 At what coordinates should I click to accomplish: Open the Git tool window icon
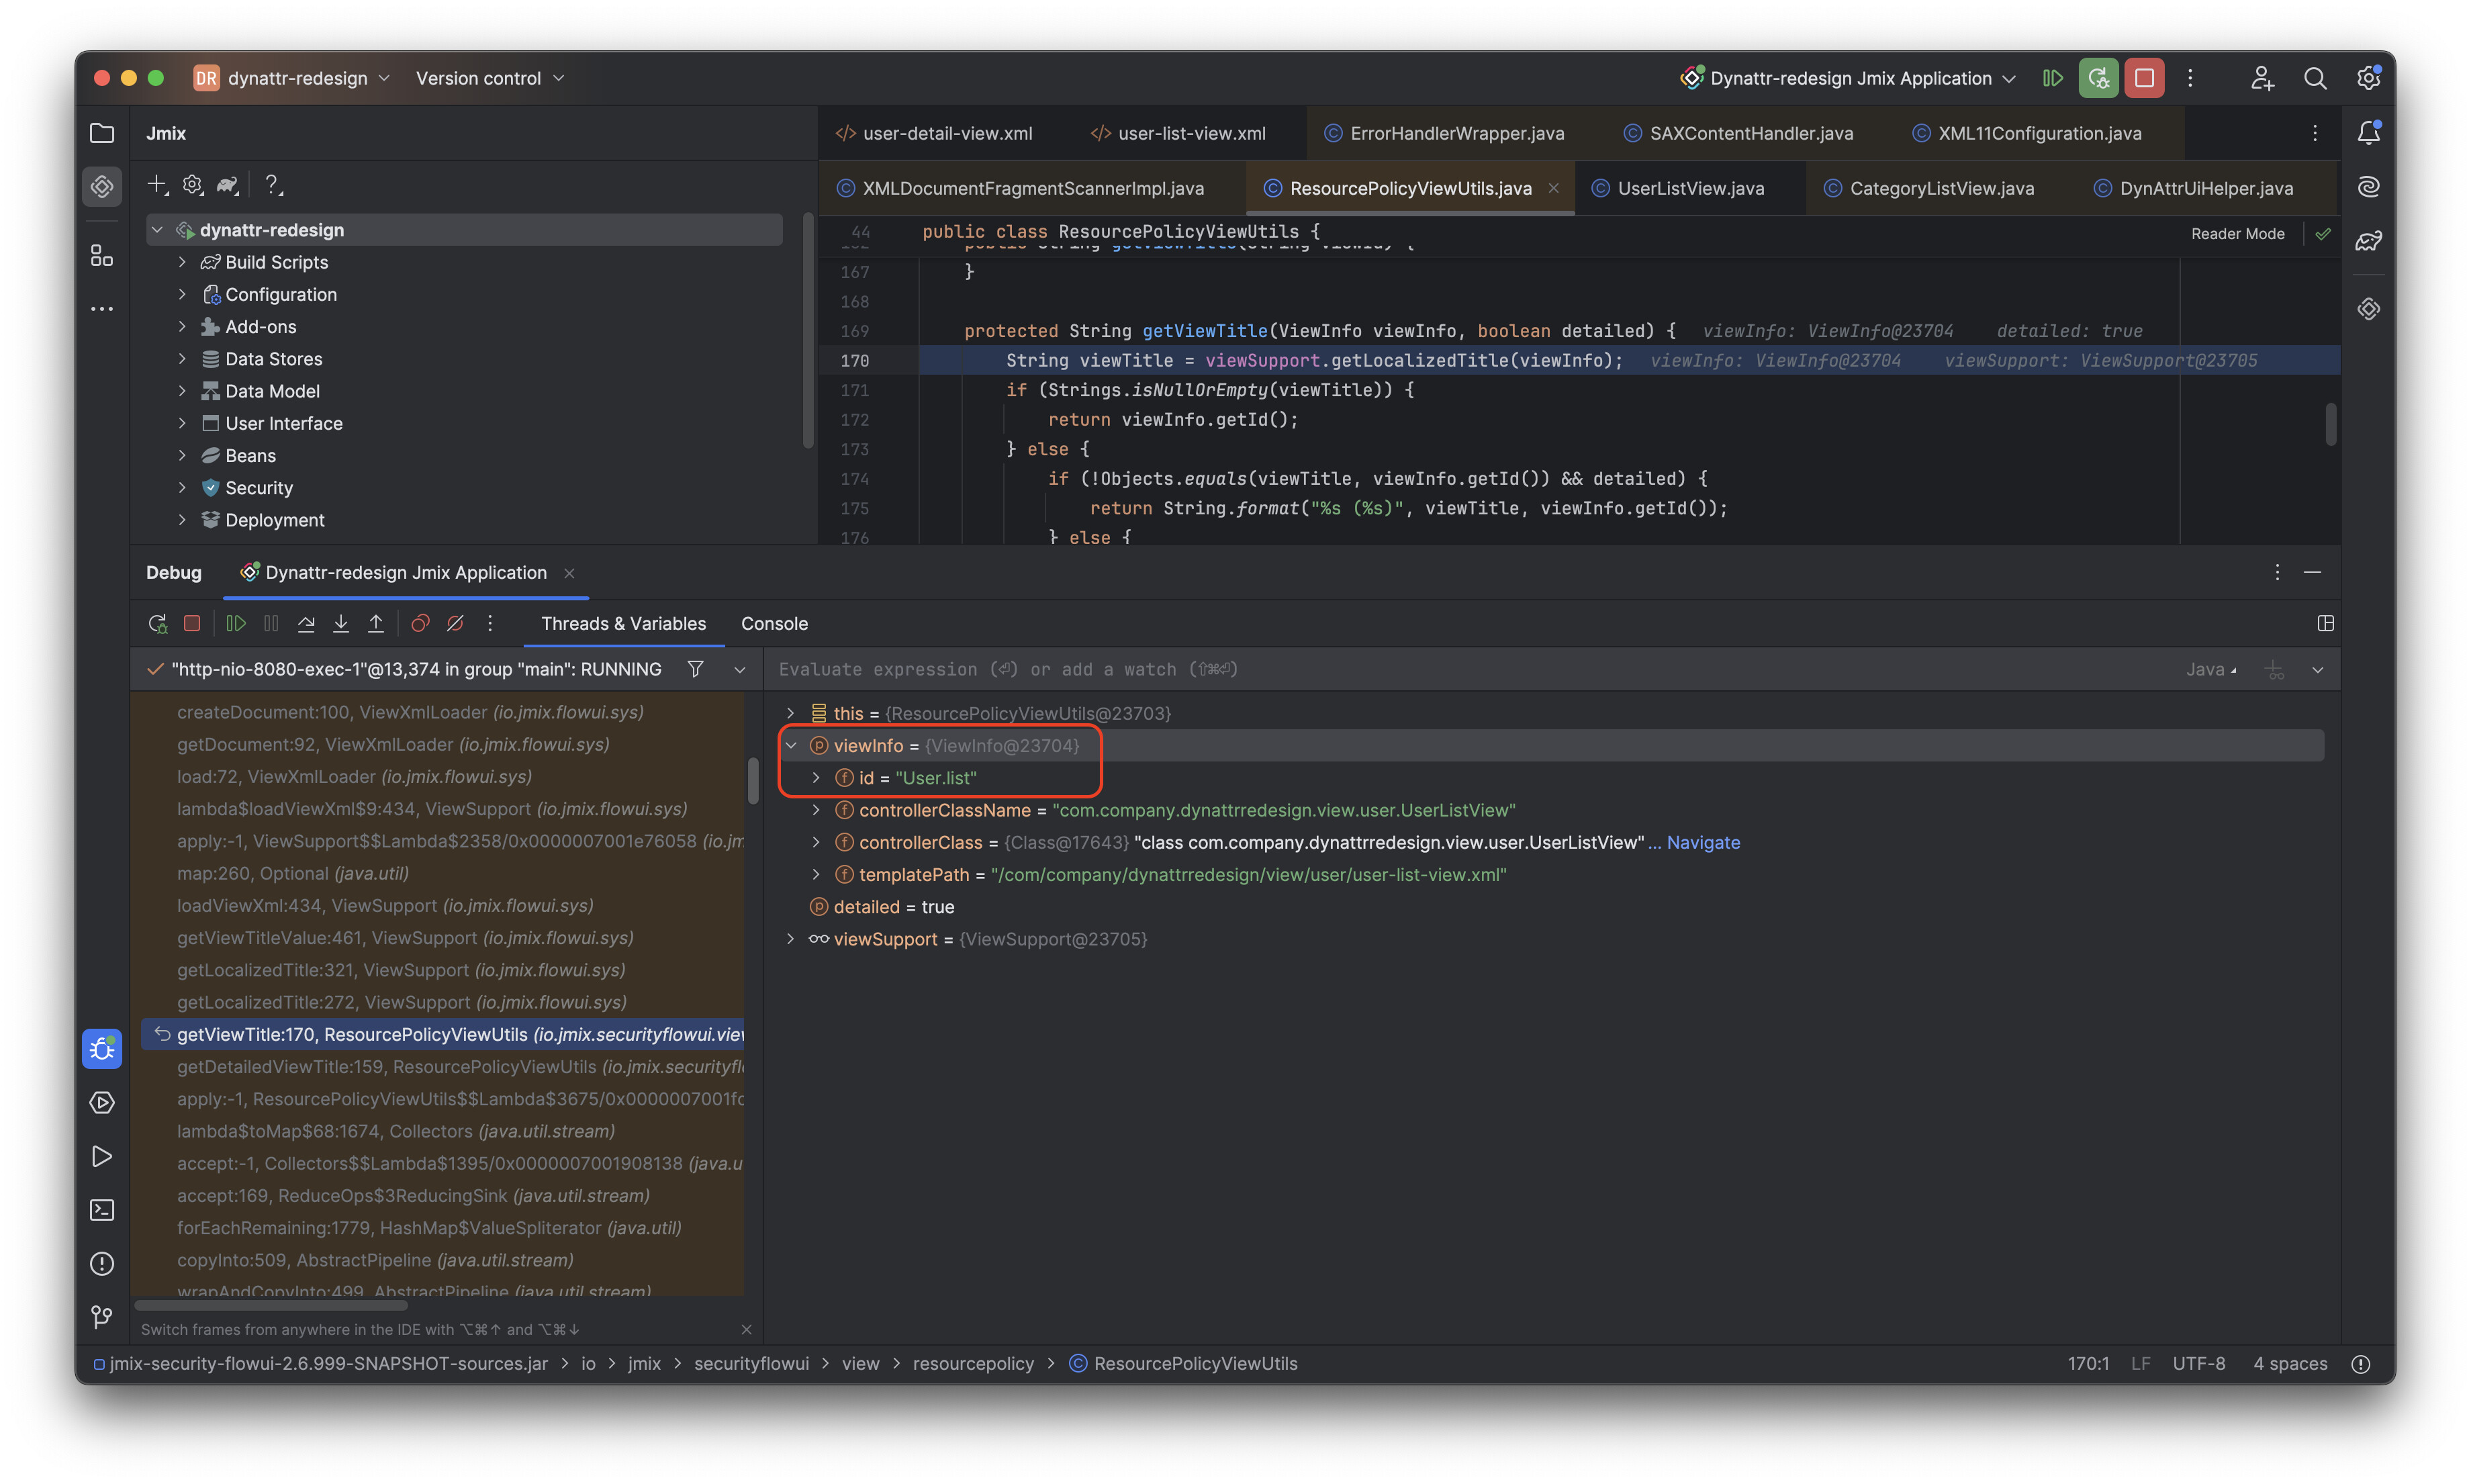(102, 1317)
